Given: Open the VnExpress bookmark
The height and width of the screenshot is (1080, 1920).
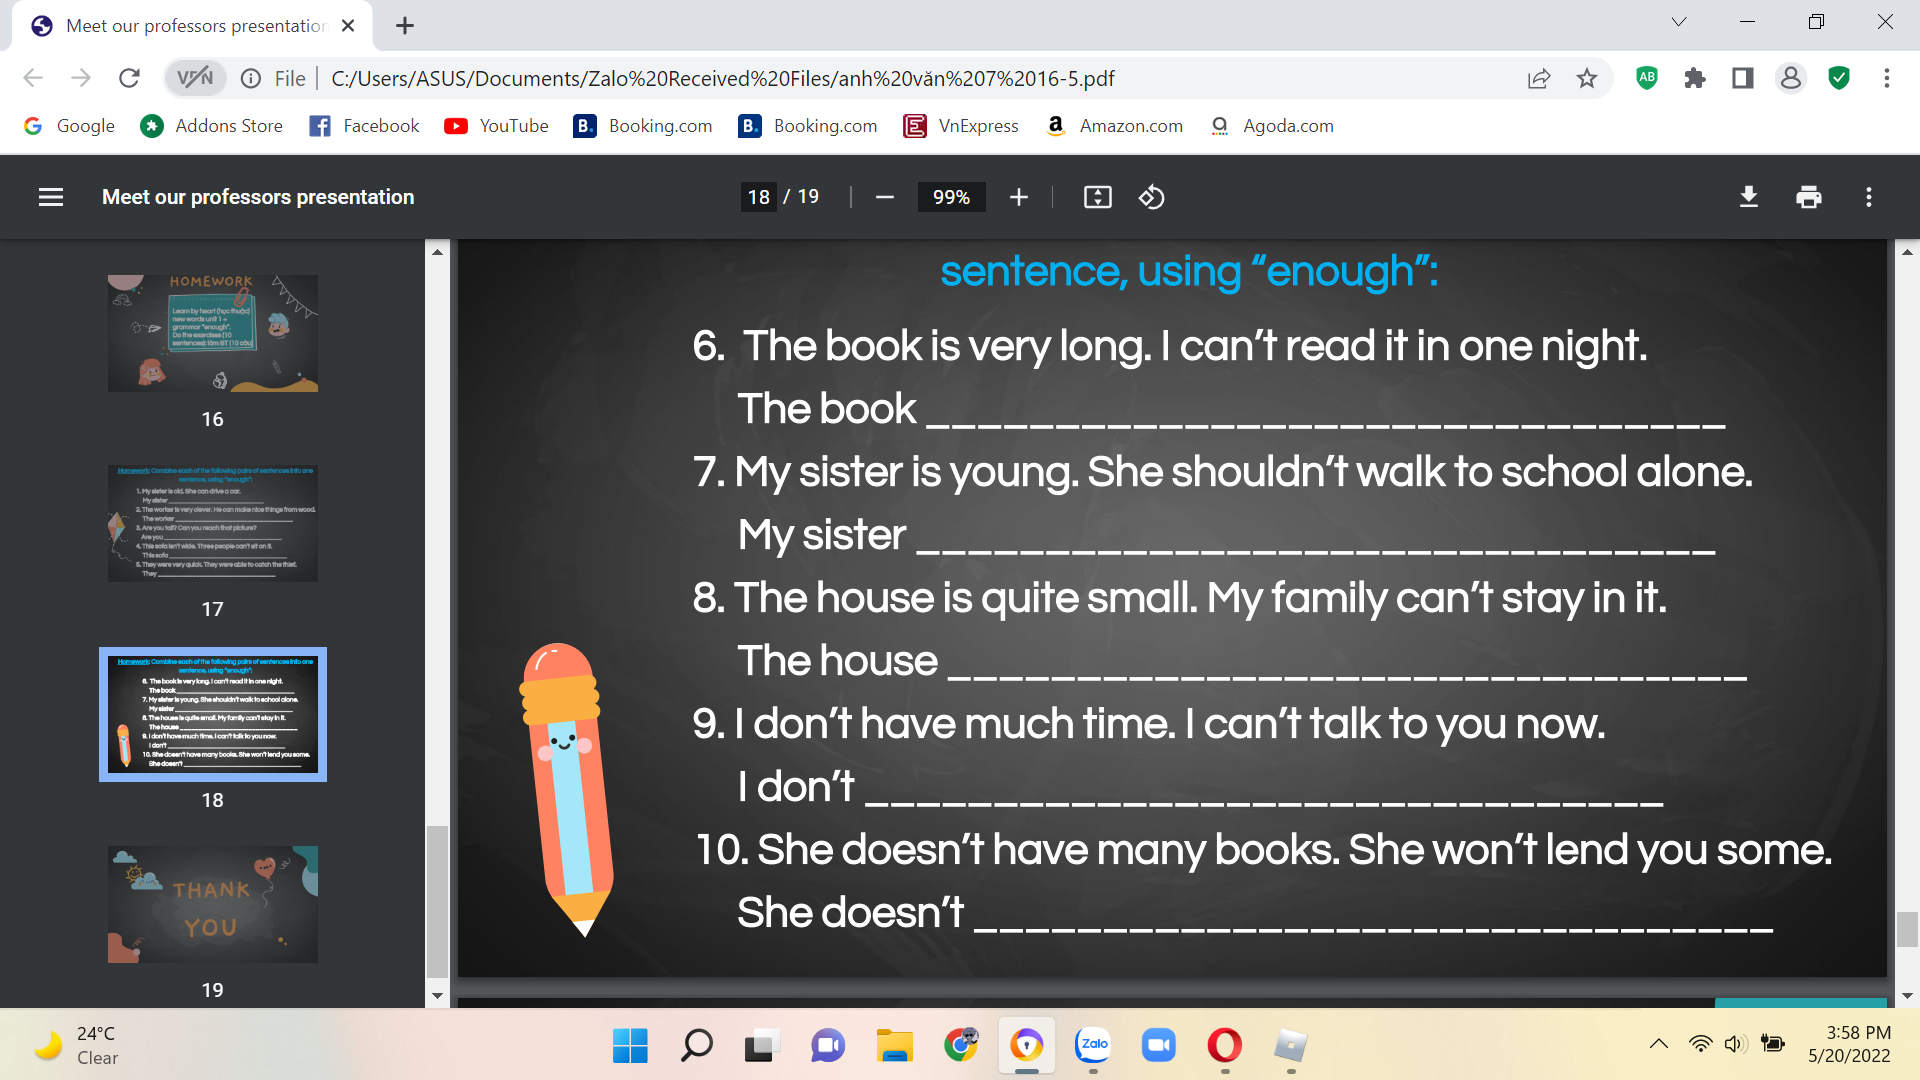Looking at the screenshot, I should [x=961, y=126].
